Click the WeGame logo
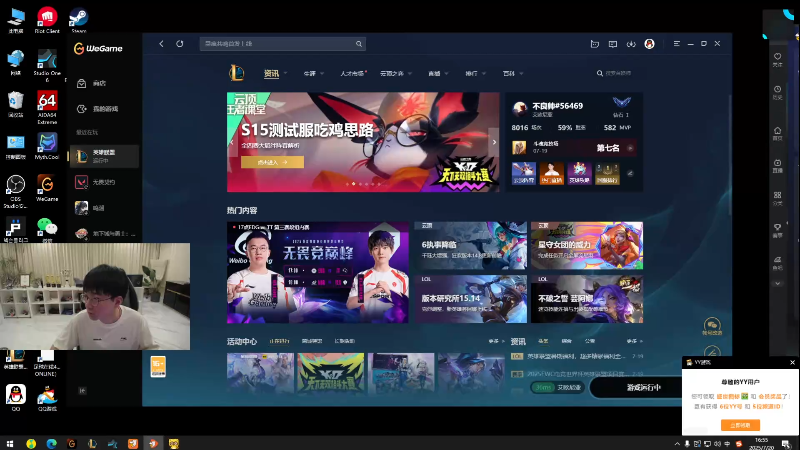 point(98,48)
